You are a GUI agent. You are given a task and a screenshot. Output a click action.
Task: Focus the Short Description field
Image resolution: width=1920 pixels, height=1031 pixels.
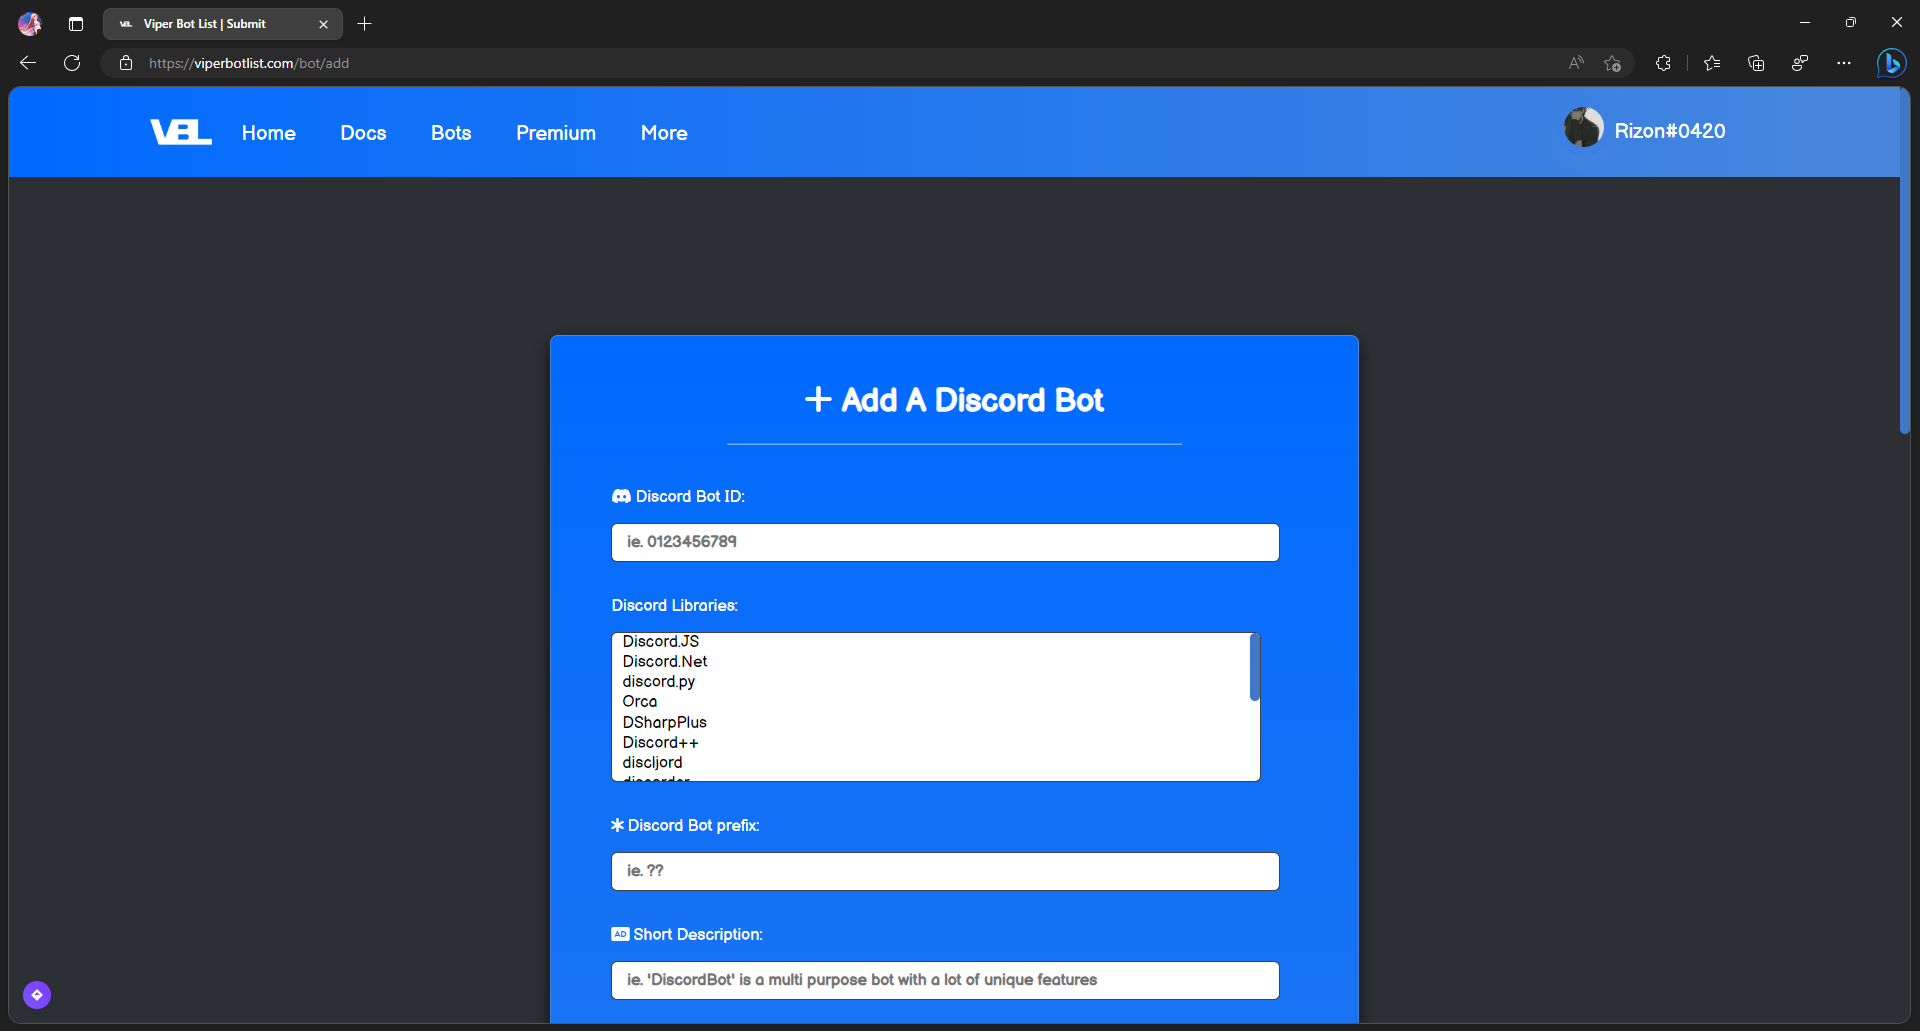click(x=945, y=980)
